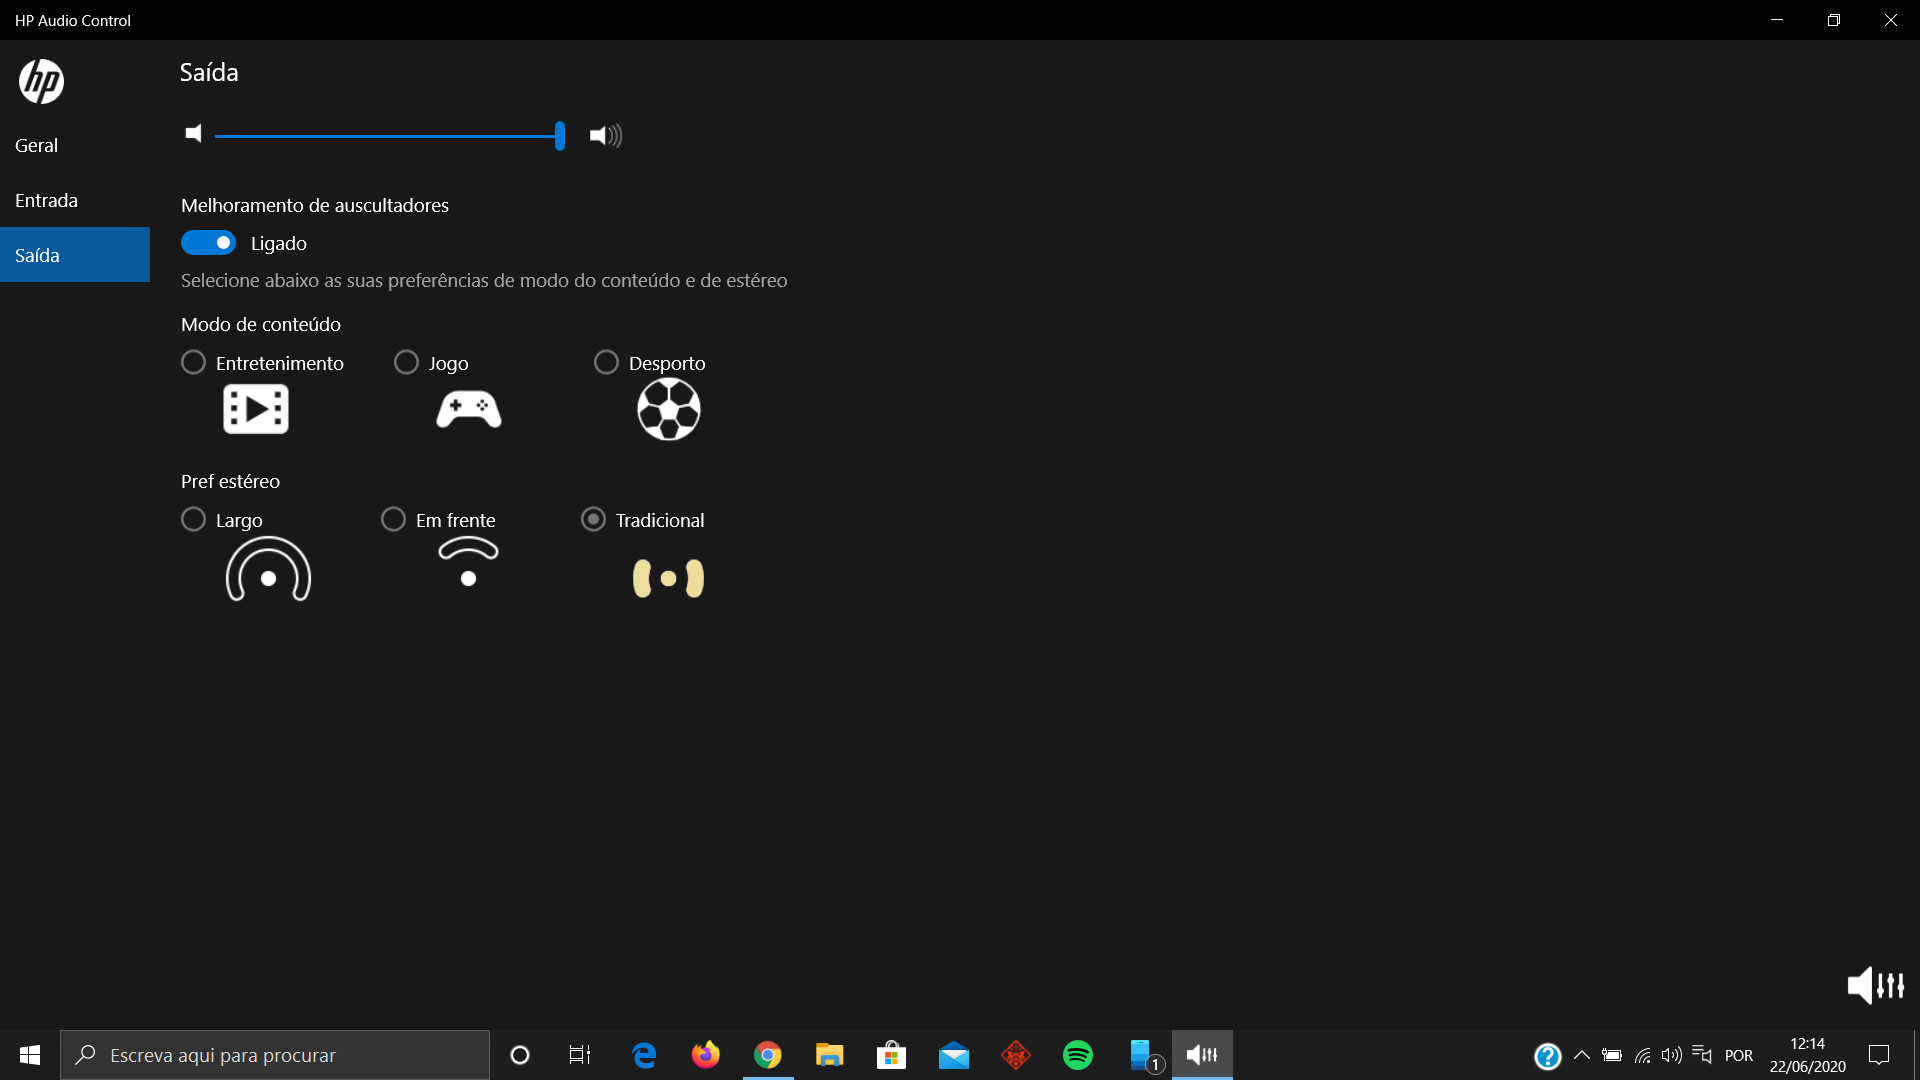Click HP Audio Control taskbar icon
Screen dimensions: 1920x1080
click(1202, 1055)
